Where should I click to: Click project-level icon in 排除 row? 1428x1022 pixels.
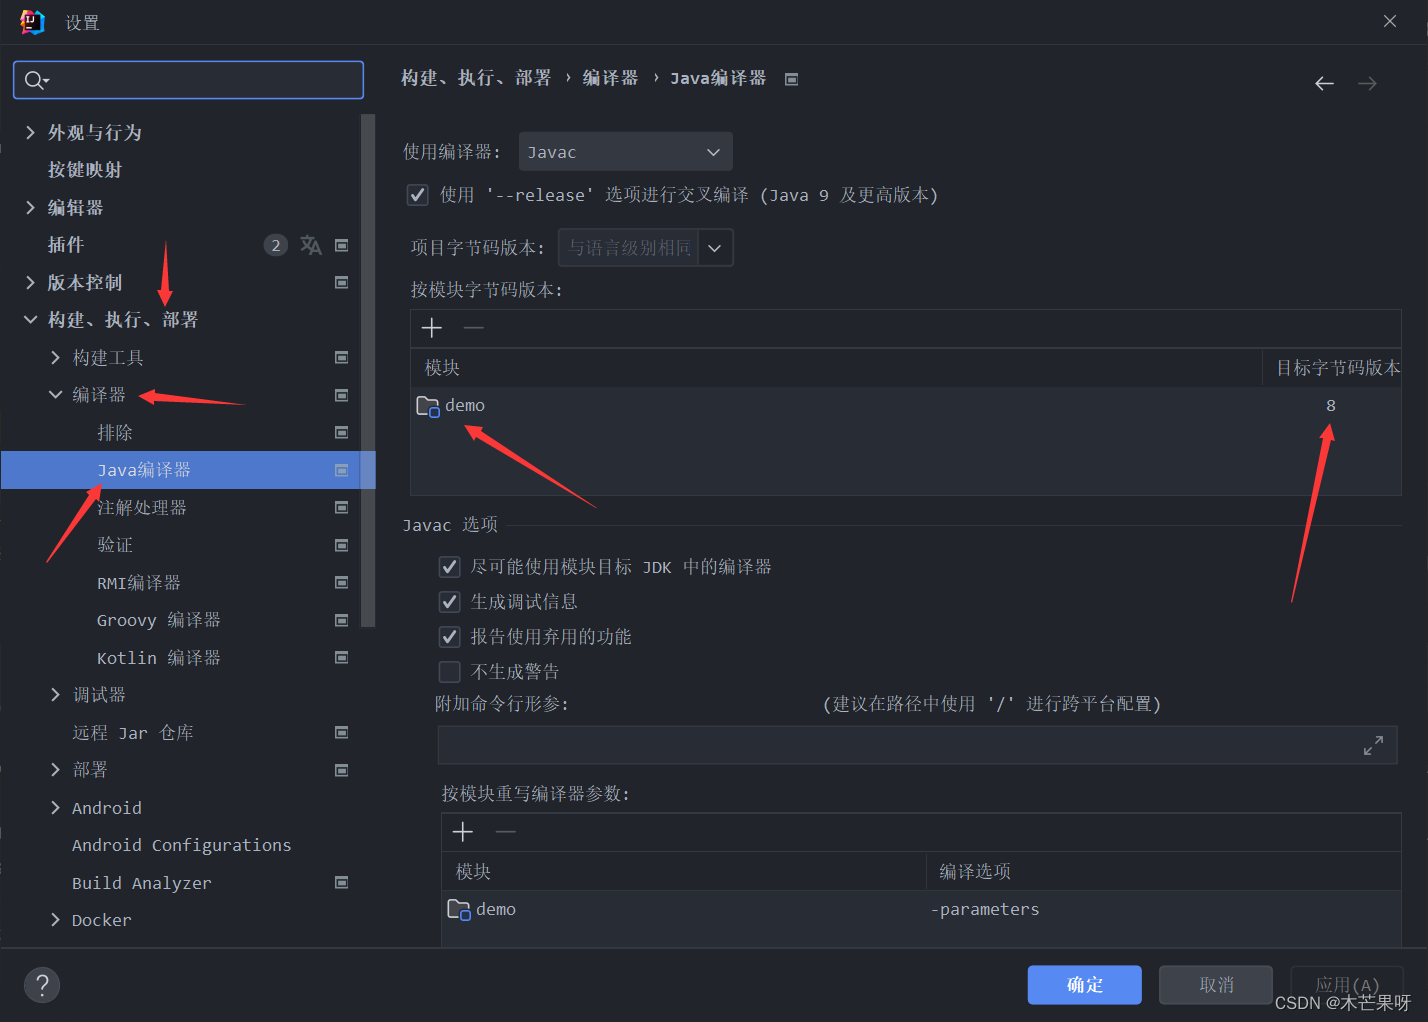coord(341,433)
